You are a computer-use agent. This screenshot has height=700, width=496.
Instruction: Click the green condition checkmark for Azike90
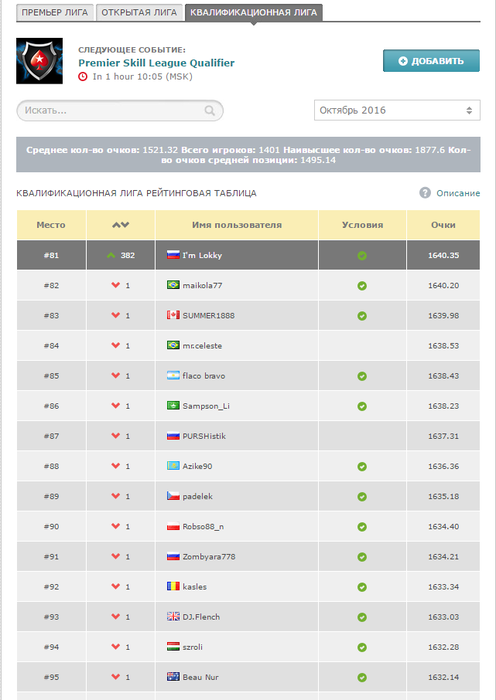tap(362, 467)
